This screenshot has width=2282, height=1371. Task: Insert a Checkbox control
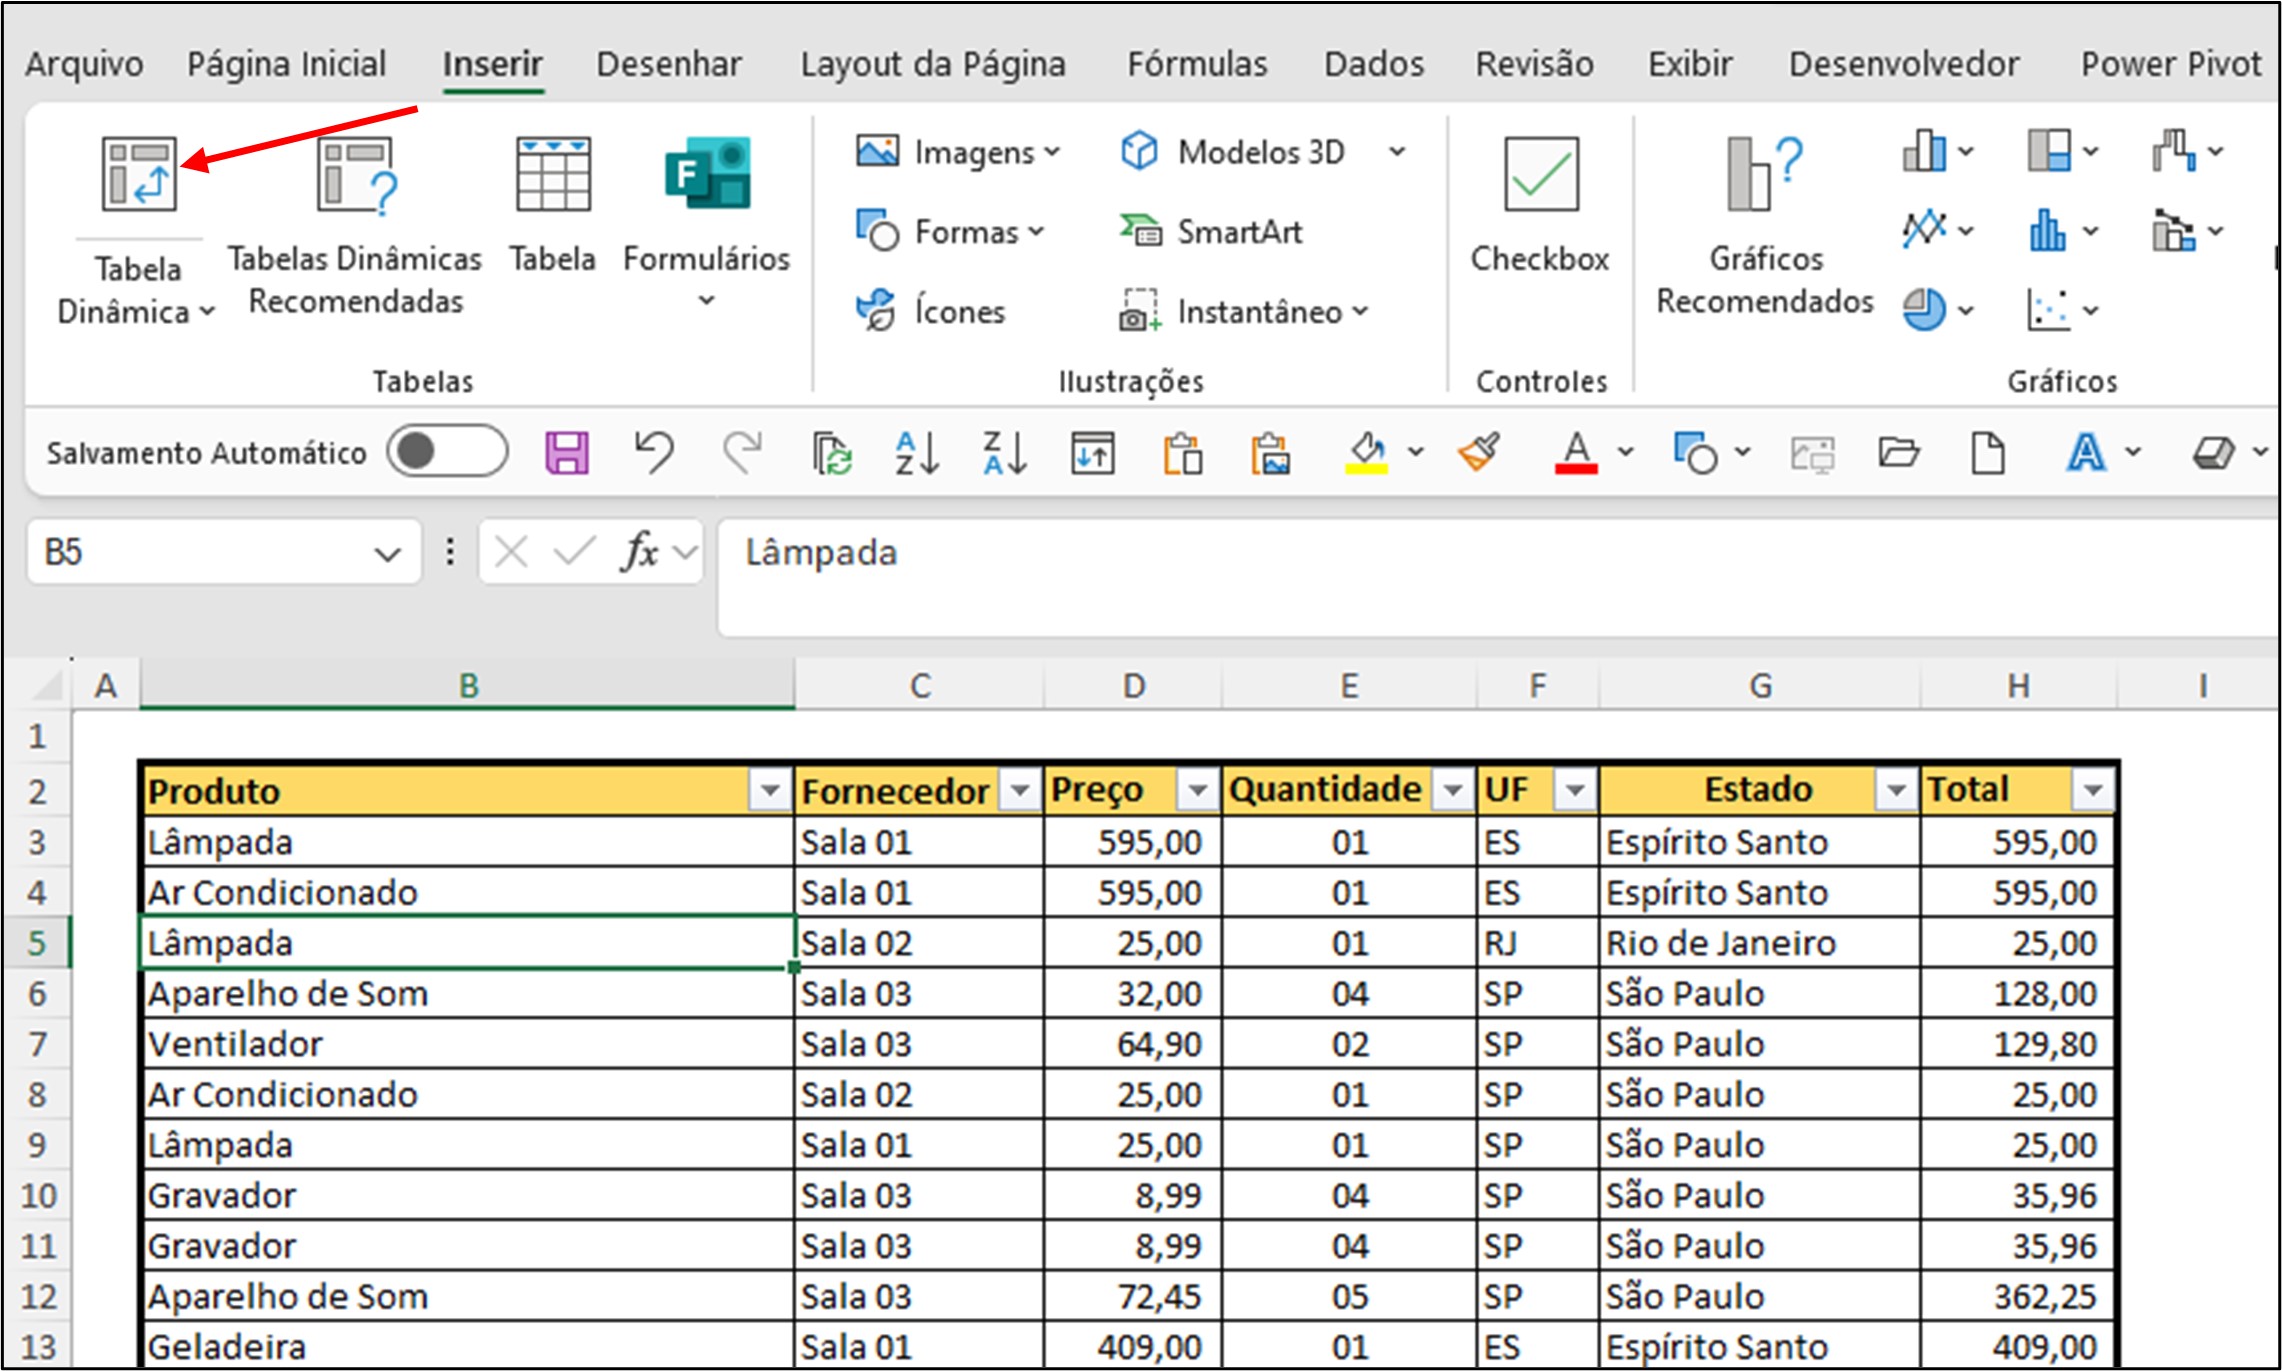[1540, 205]
